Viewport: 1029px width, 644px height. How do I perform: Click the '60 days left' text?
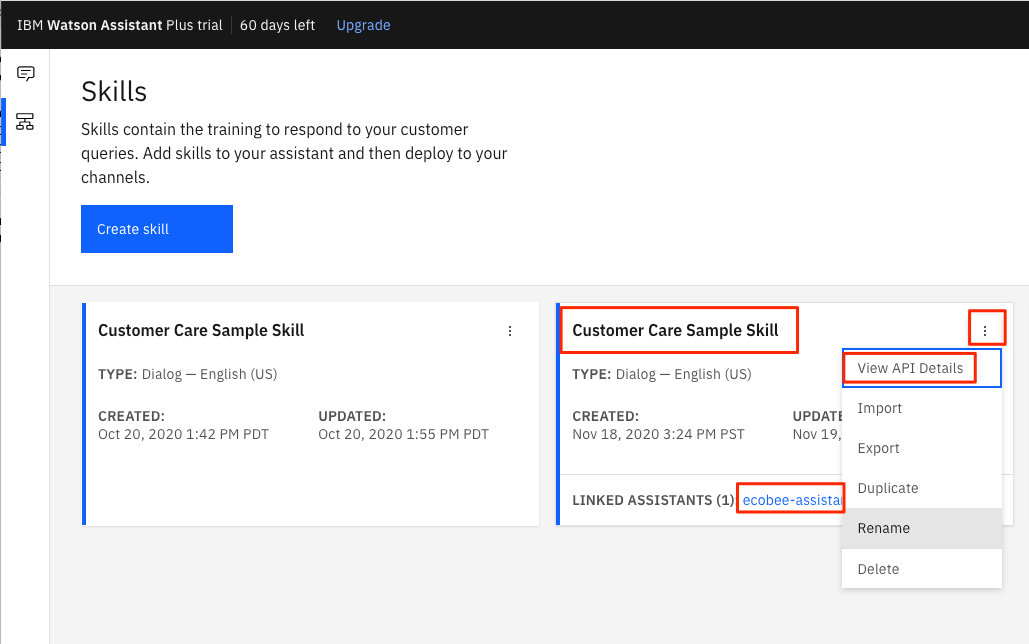[277, 25]
